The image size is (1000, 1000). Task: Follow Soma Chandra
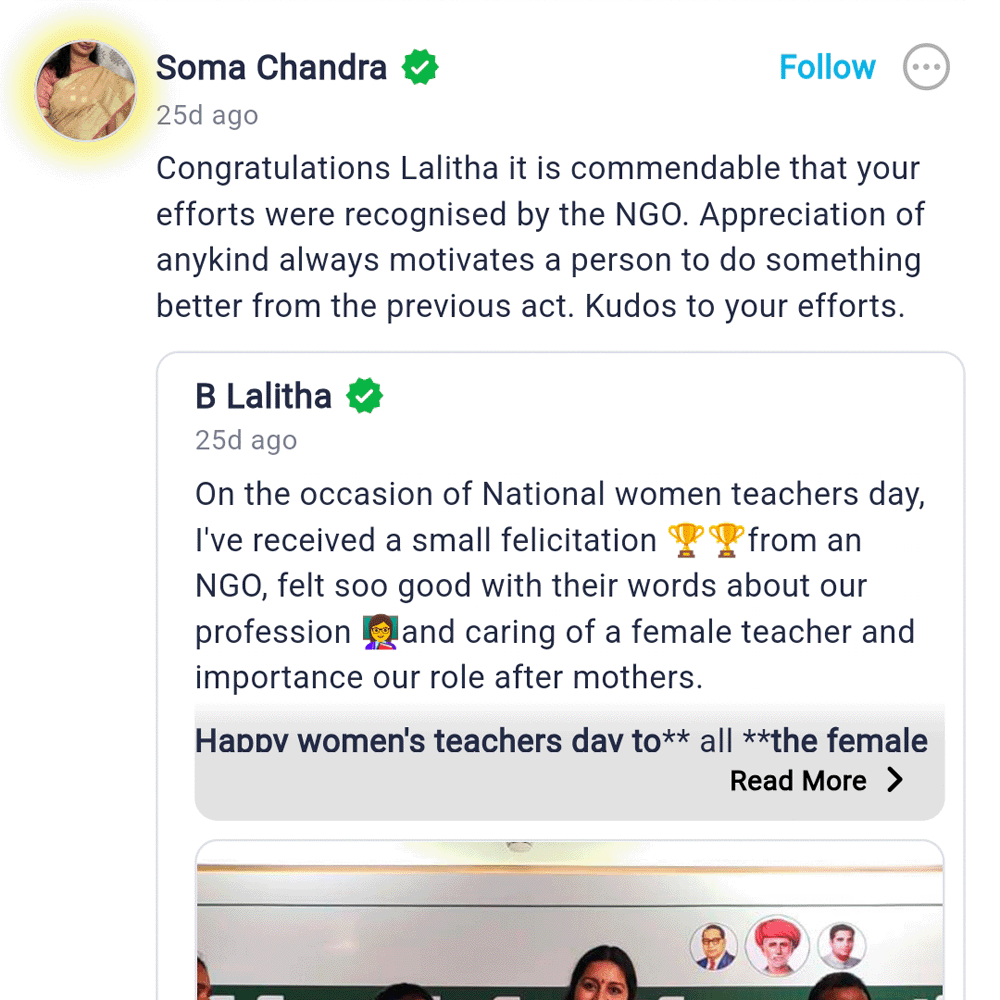827,68
